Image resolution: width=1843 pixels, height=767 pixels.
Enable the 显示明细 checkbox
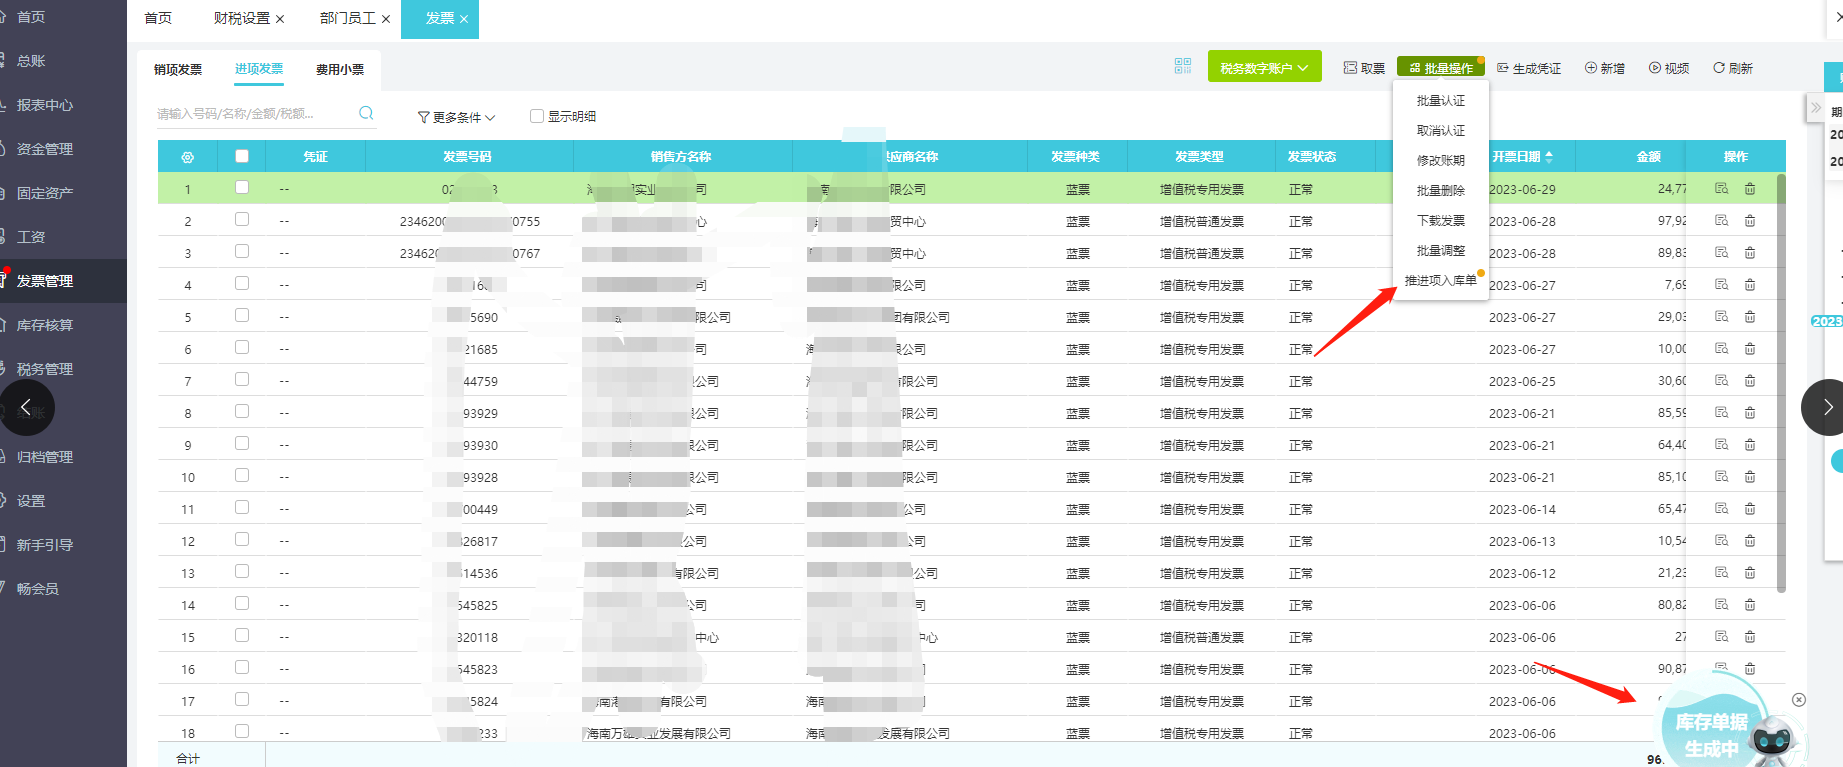(x=537, y=116)
